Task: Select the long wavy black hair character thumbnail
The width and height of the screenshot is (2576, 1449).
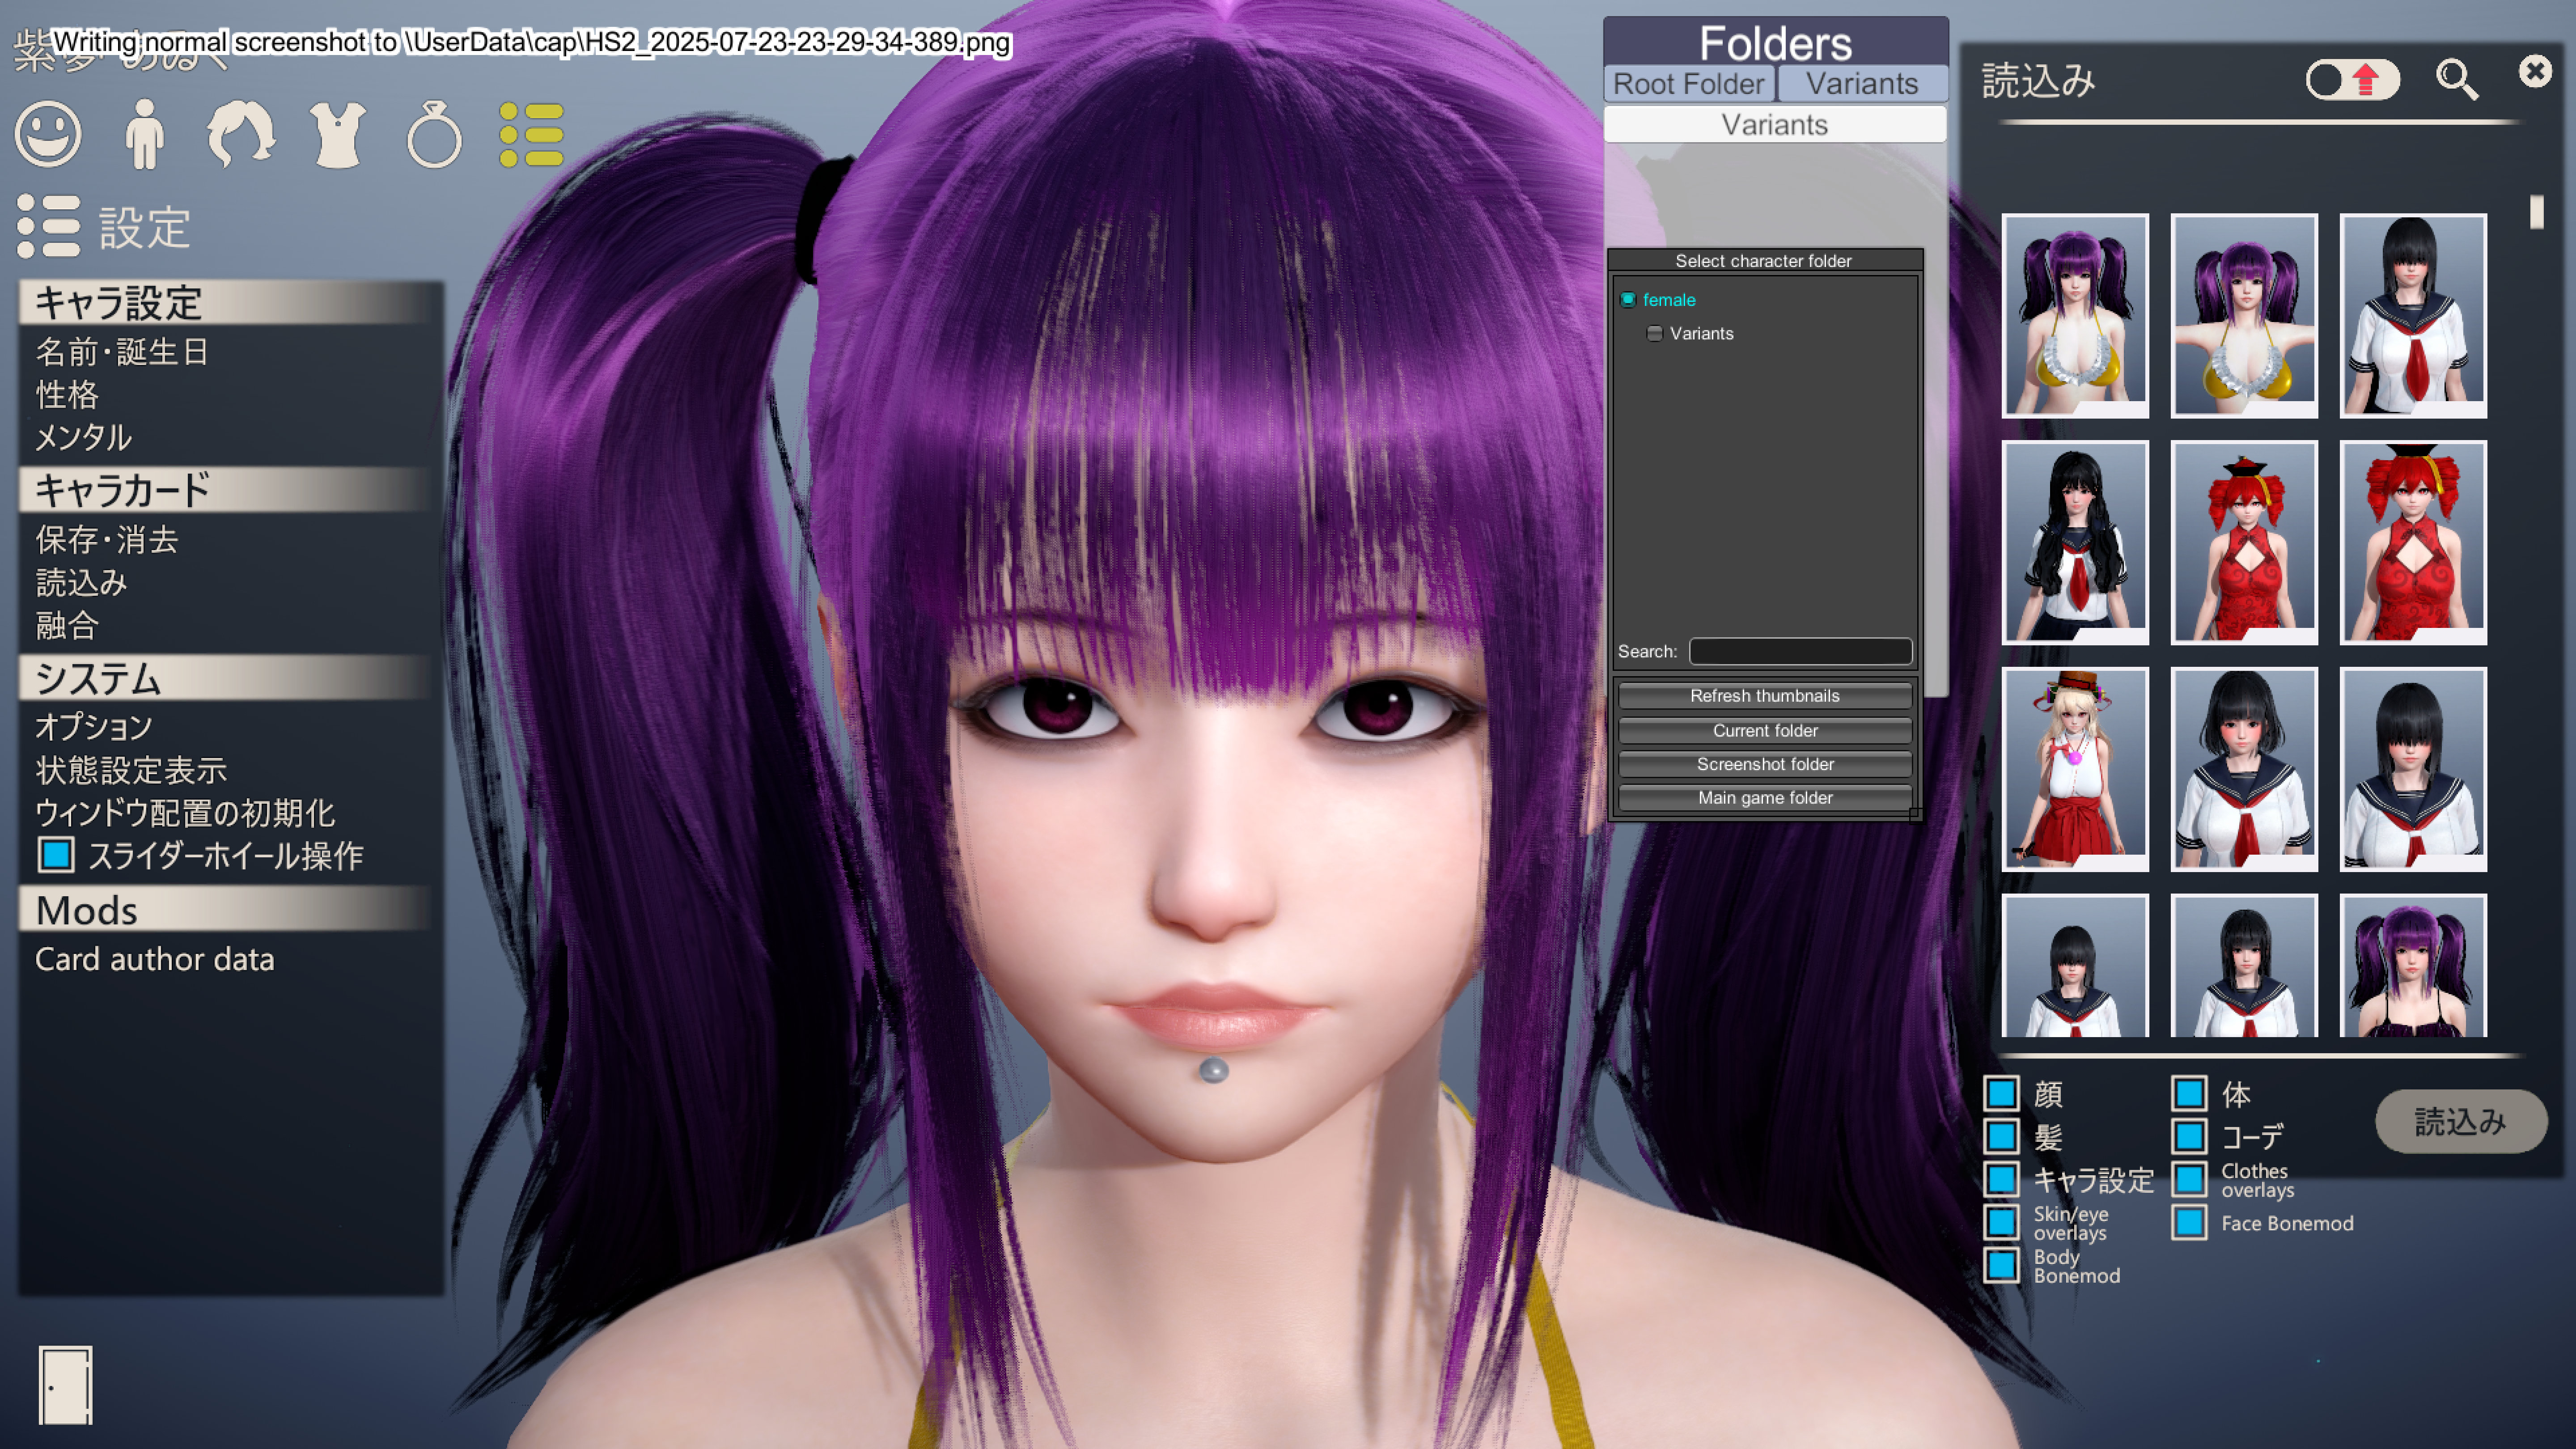Action: 2075,542
